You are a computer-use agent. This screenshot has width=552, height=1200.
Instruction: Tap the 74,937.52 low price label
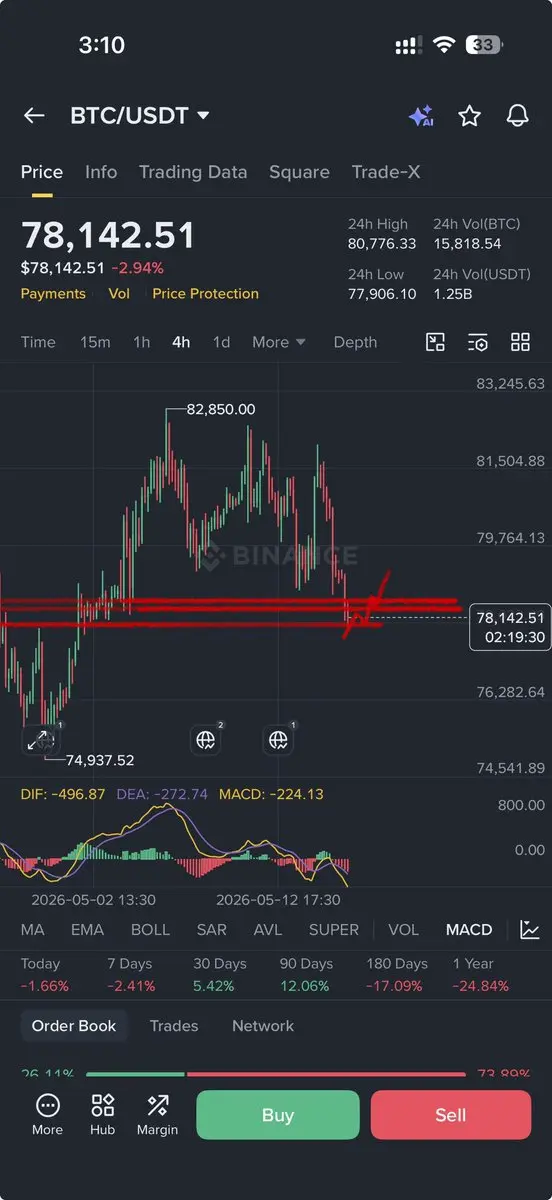click(100, 760)
